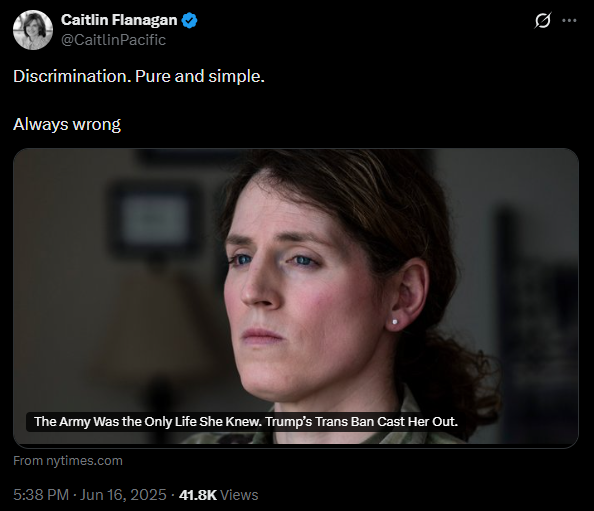The width and height of the screenshot is (594, 511).
Task: Click the Jun 16, 2025 date
Action: [x=123, y=495]
